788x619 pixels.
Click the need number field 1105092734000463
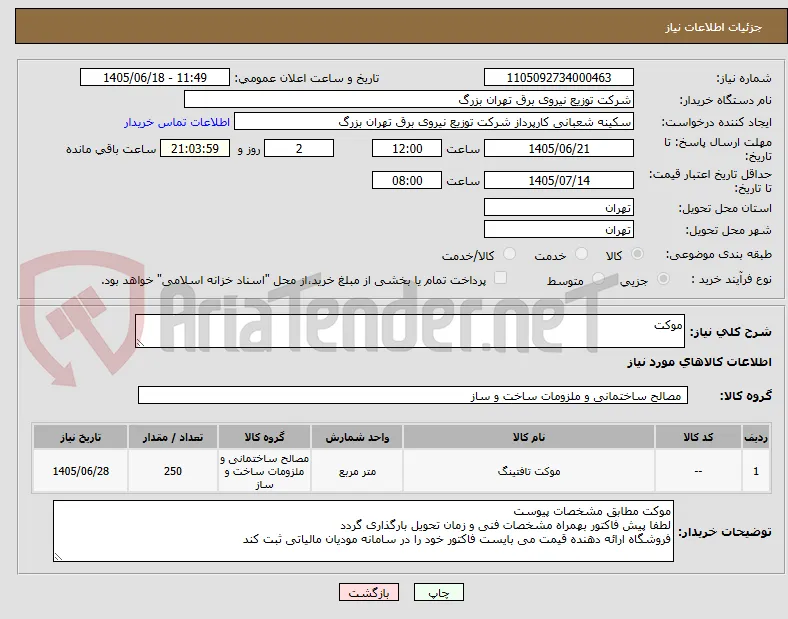tap(559, 77)
